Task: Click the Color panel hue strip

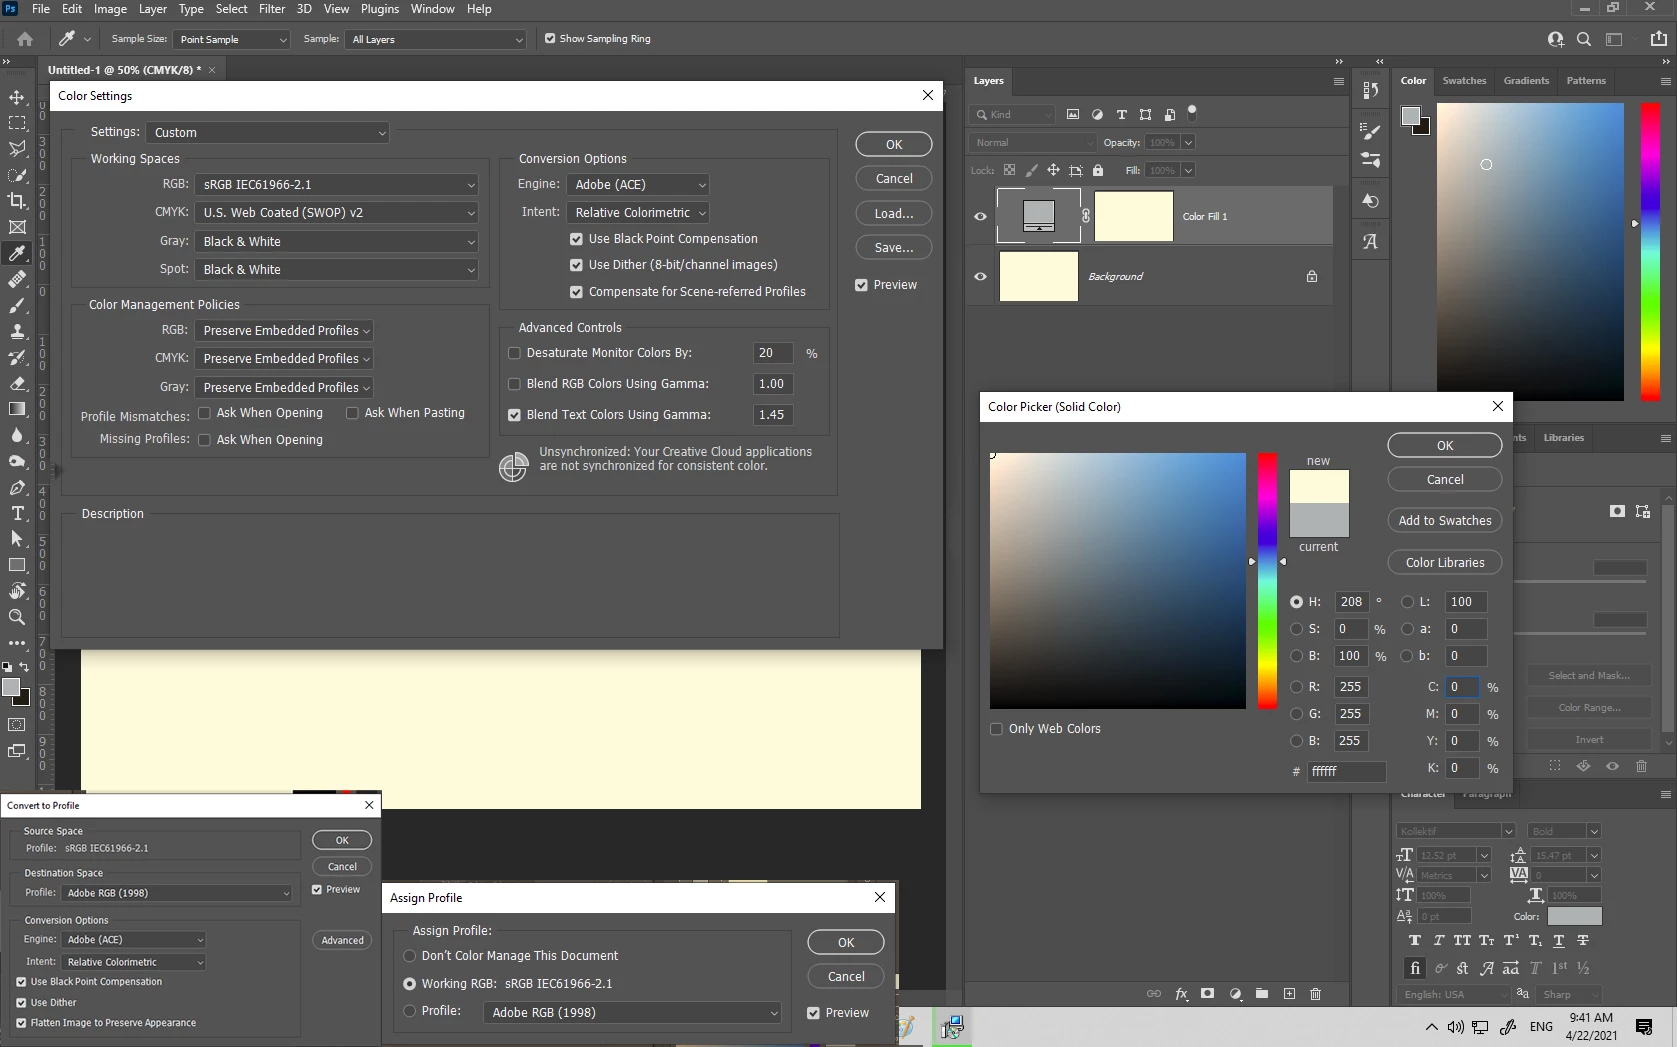Action: pos(1650,251)
